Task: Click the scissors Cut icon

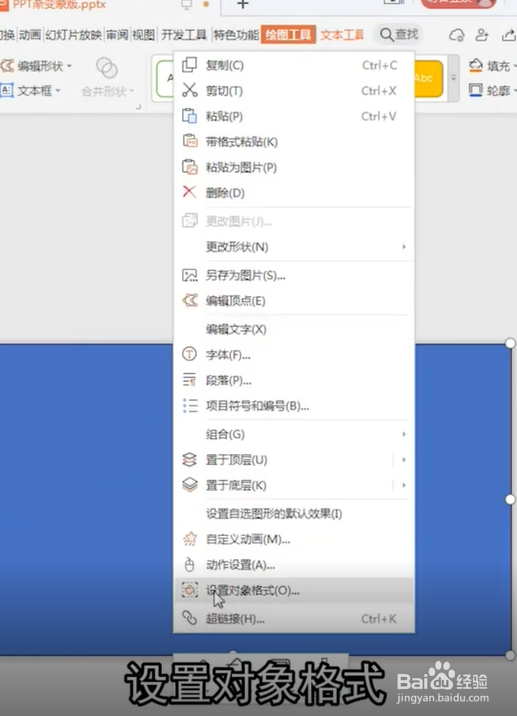Action: click(x=190, y=90)
